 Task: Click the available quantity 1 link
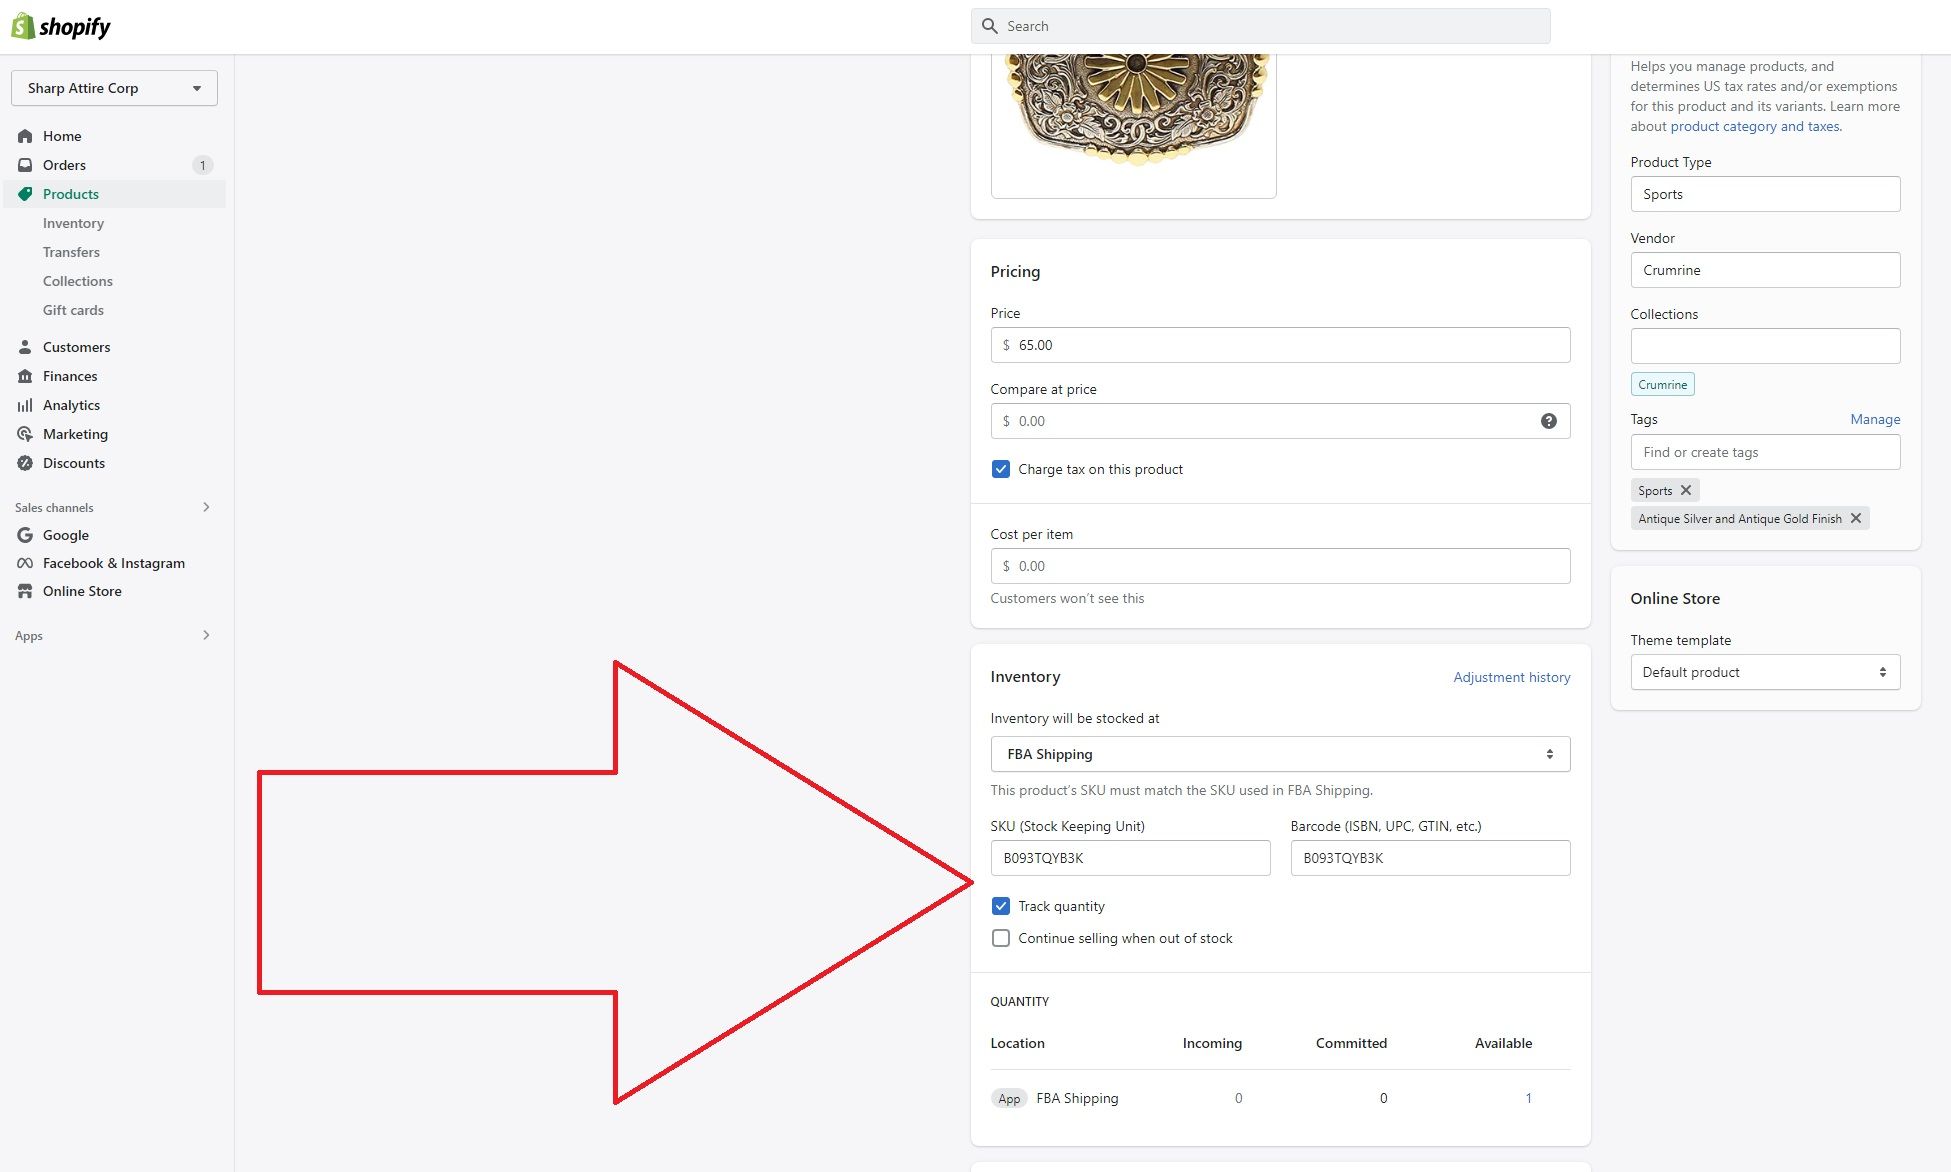pos(1528,1098)
